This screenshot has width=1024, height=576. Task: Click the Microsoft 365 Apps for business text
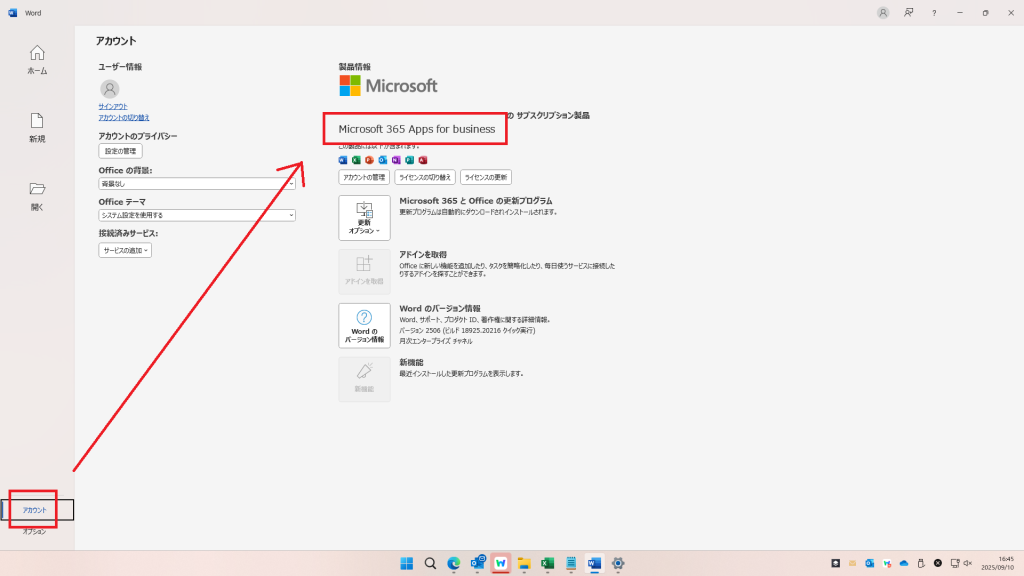tap(417, 129)
